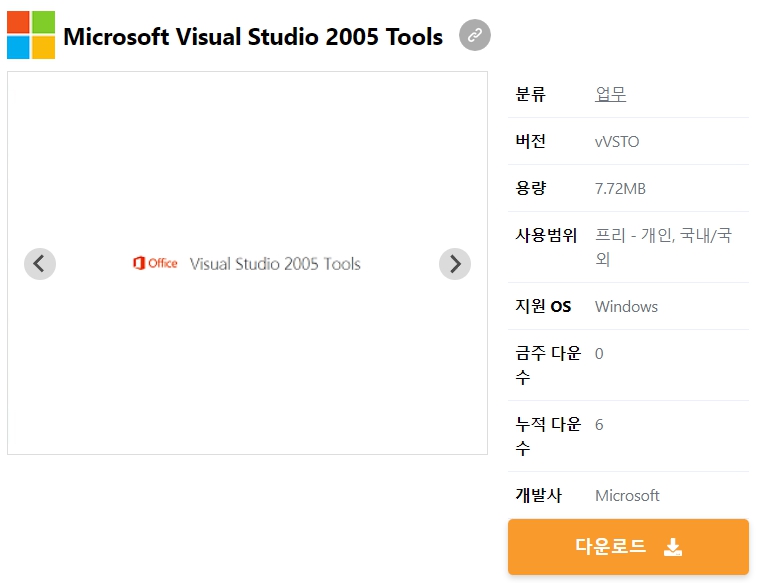Viewport: 758px width, 583px height.
Task: Select the file size 7.72MB
Action: [x=620, y=189]
